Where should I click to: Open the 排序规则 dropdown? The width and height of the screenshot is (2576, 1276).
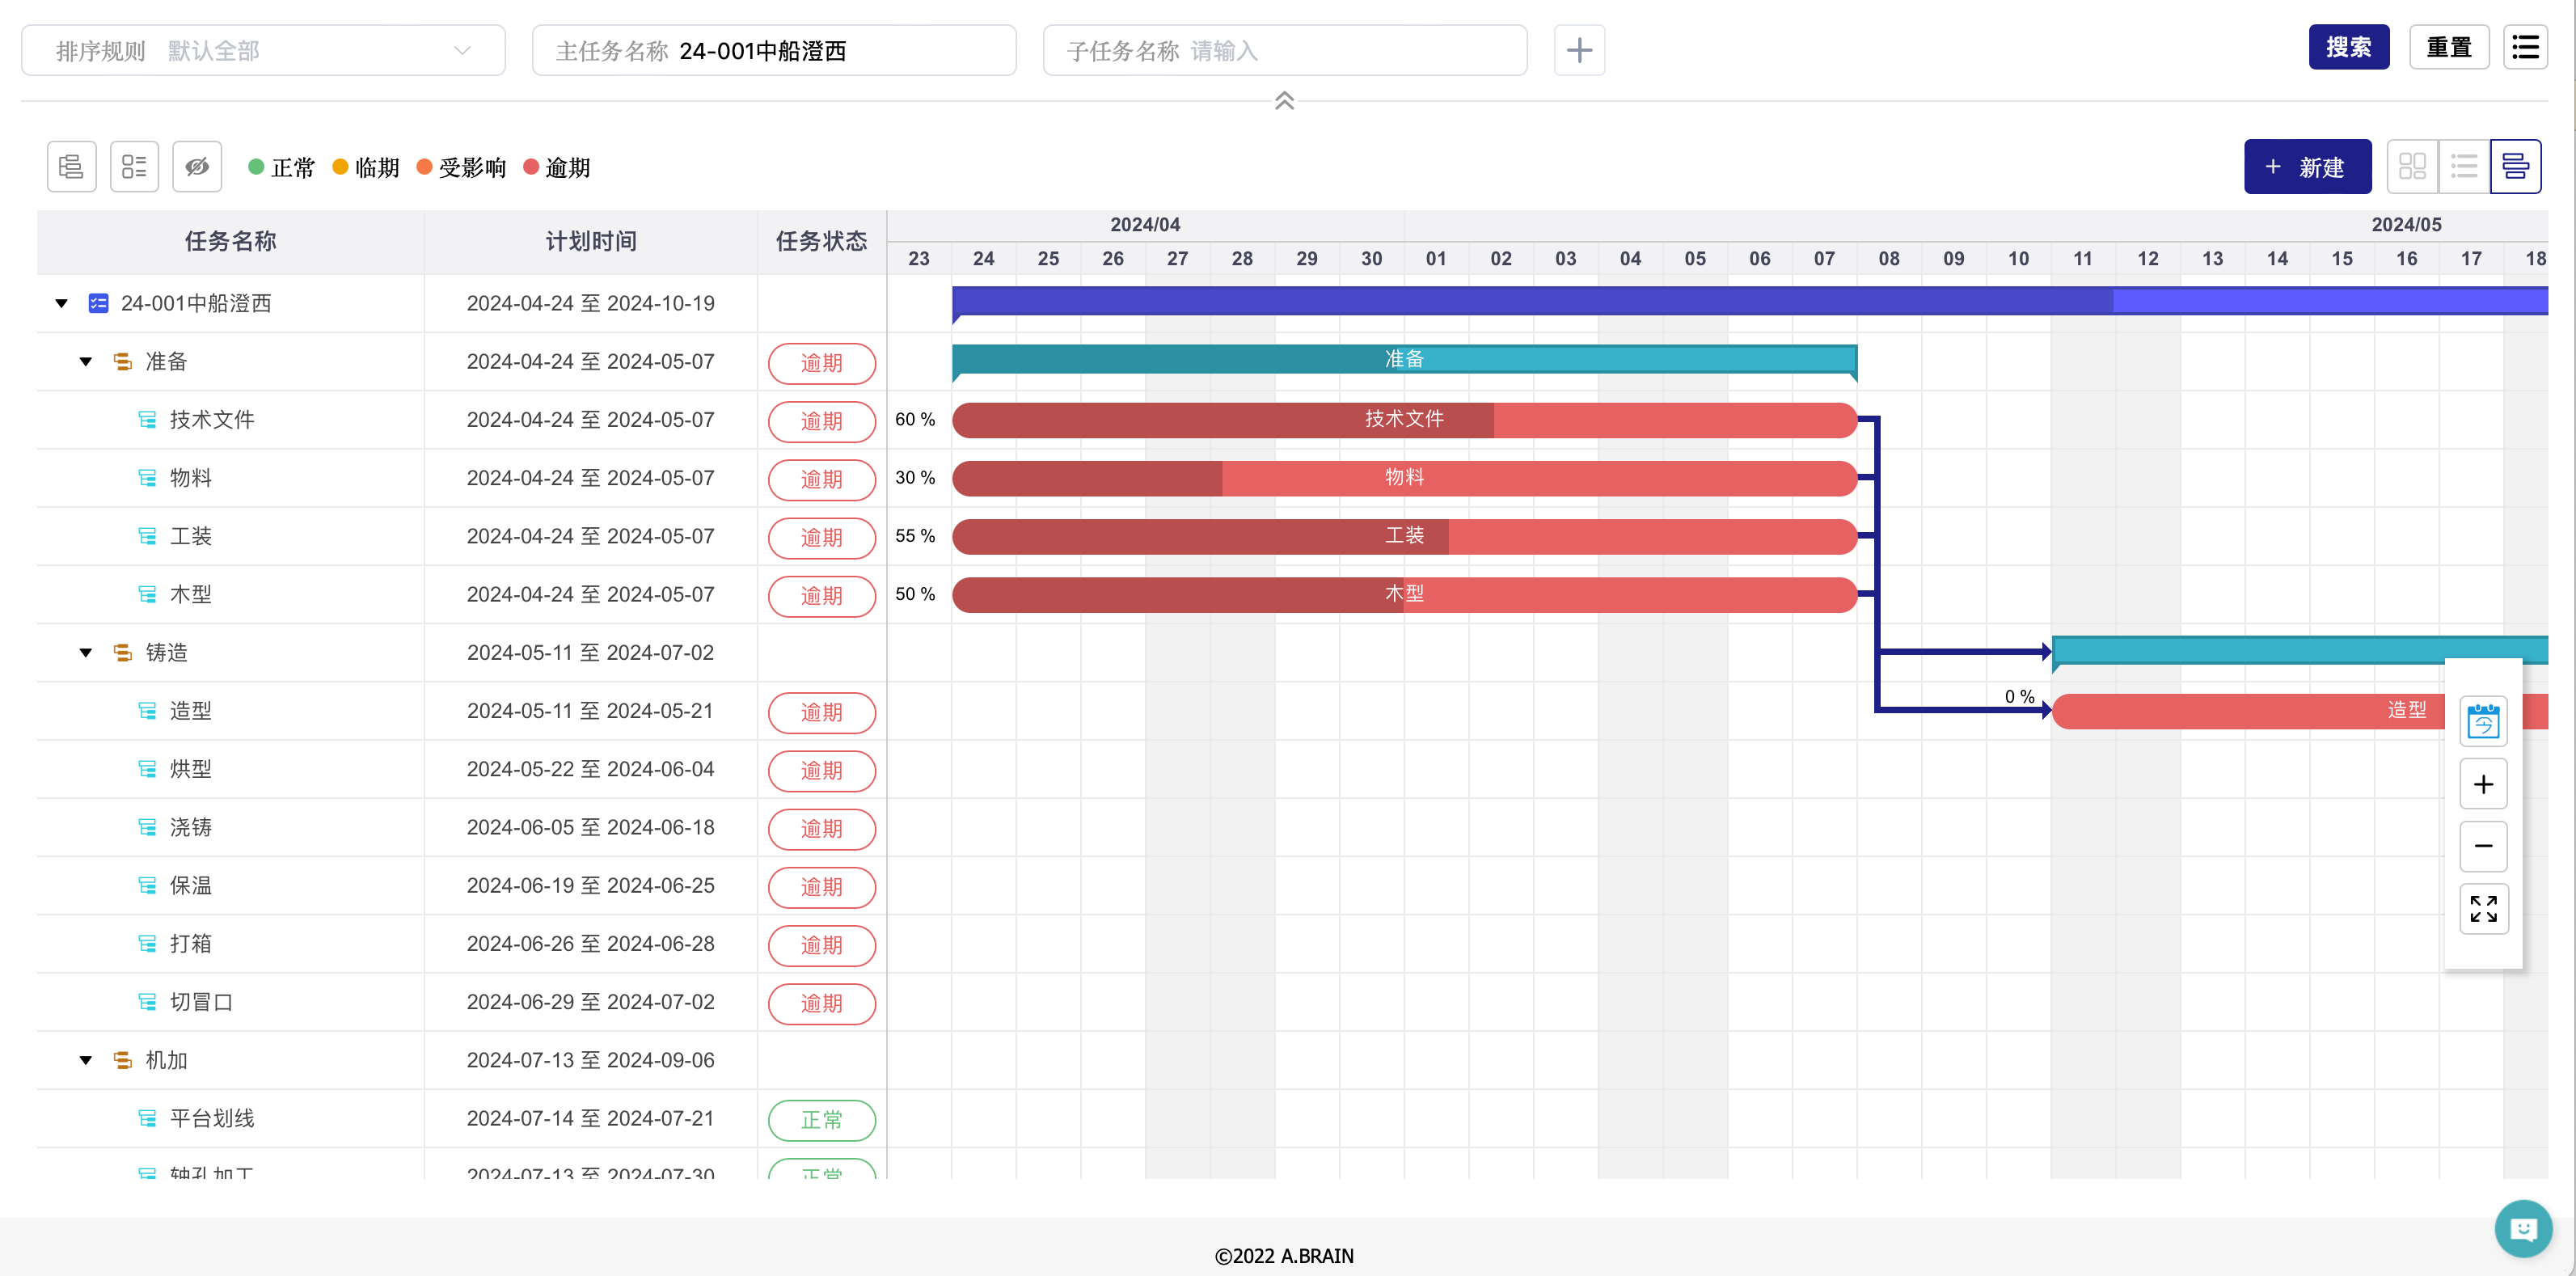point(263,50)
